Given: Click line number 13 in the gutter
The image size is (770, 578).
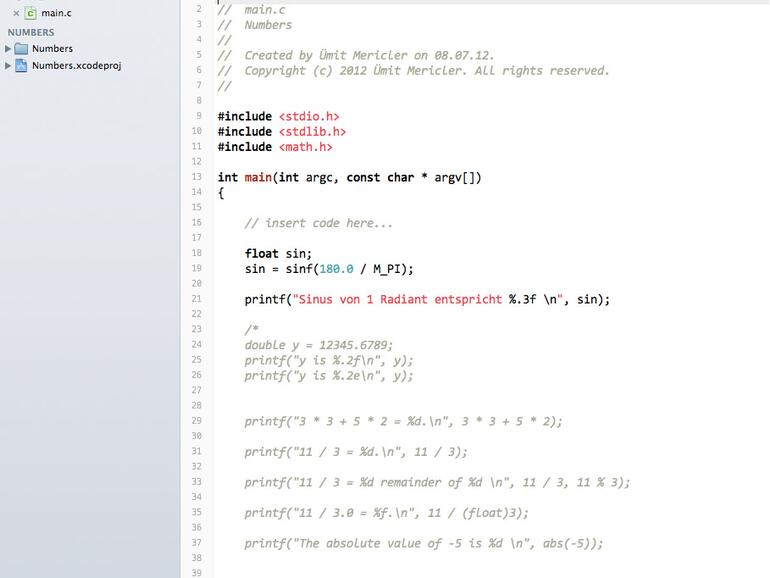Looking at the screenshot, I should pyautogui.click(x=197, y=176).
